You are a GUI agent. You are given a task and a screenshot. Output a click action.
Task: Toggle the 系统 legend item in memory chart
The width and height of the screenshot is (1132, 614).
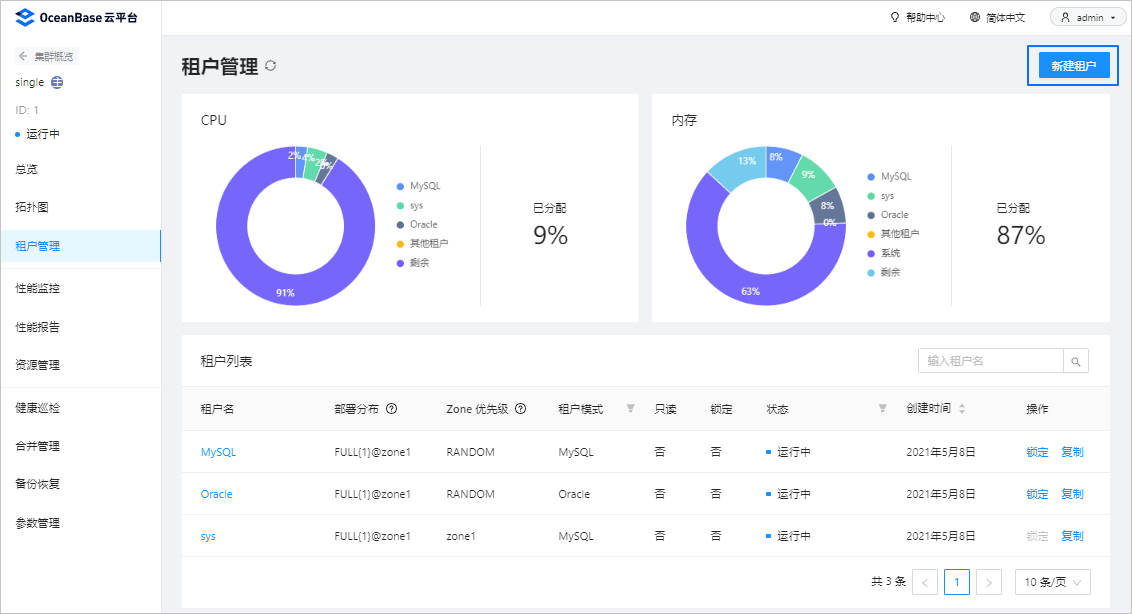coord(884,253)
